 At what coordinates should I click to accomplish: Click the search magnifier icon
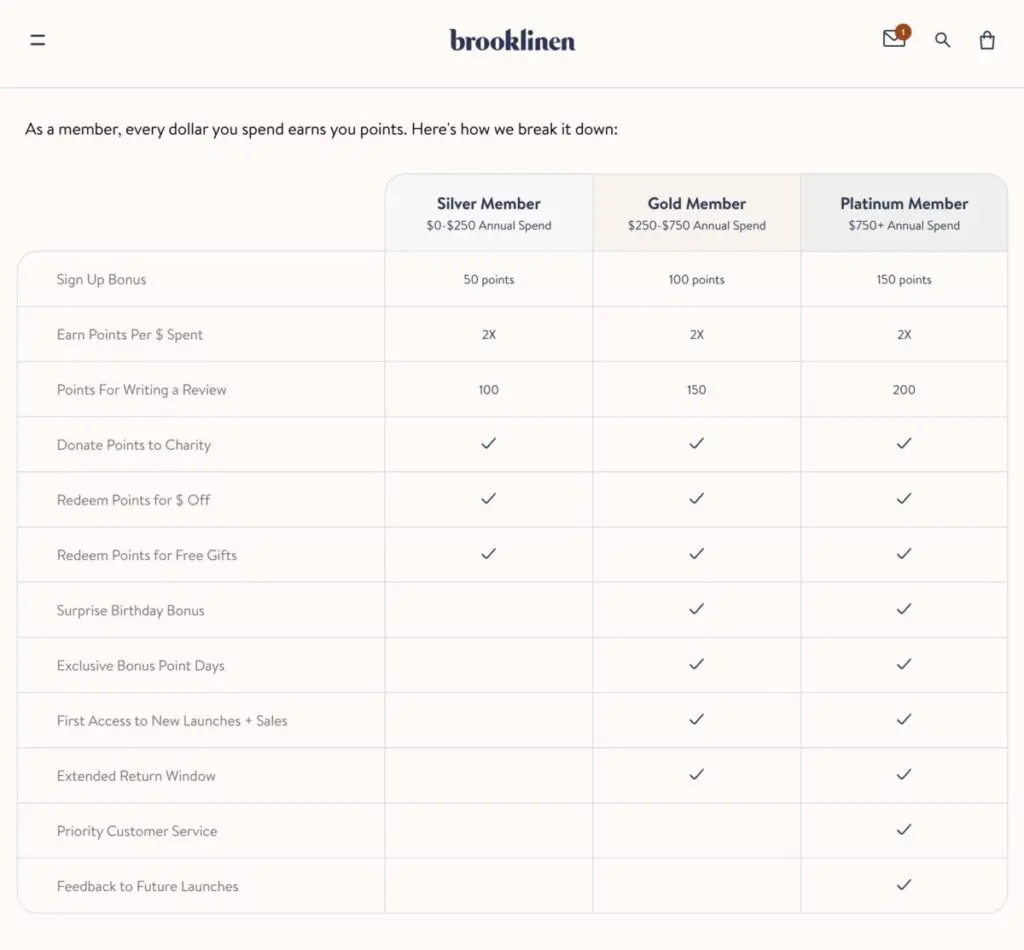tap(942, 41)
